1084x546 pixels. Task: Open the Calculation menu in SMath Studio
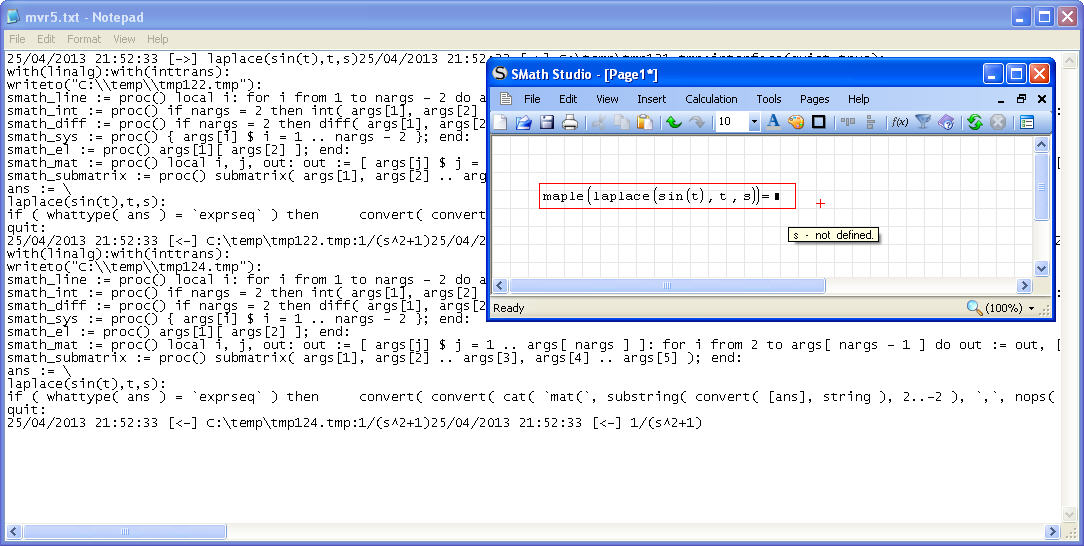point(711,99)
